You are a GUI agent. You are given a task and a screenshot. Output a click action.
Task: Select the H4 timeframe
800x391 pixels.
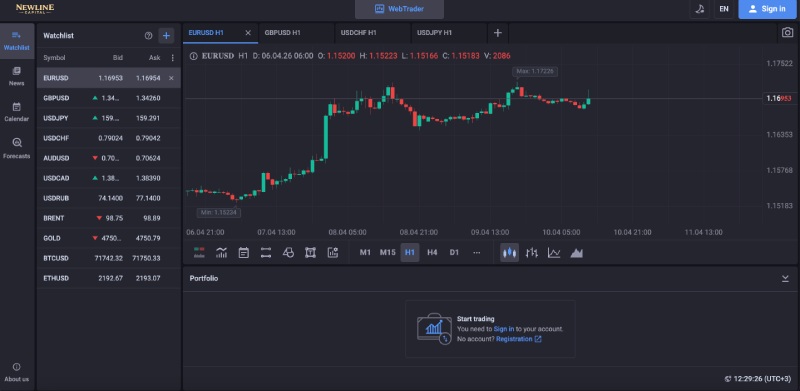click(x=432, y=252)
